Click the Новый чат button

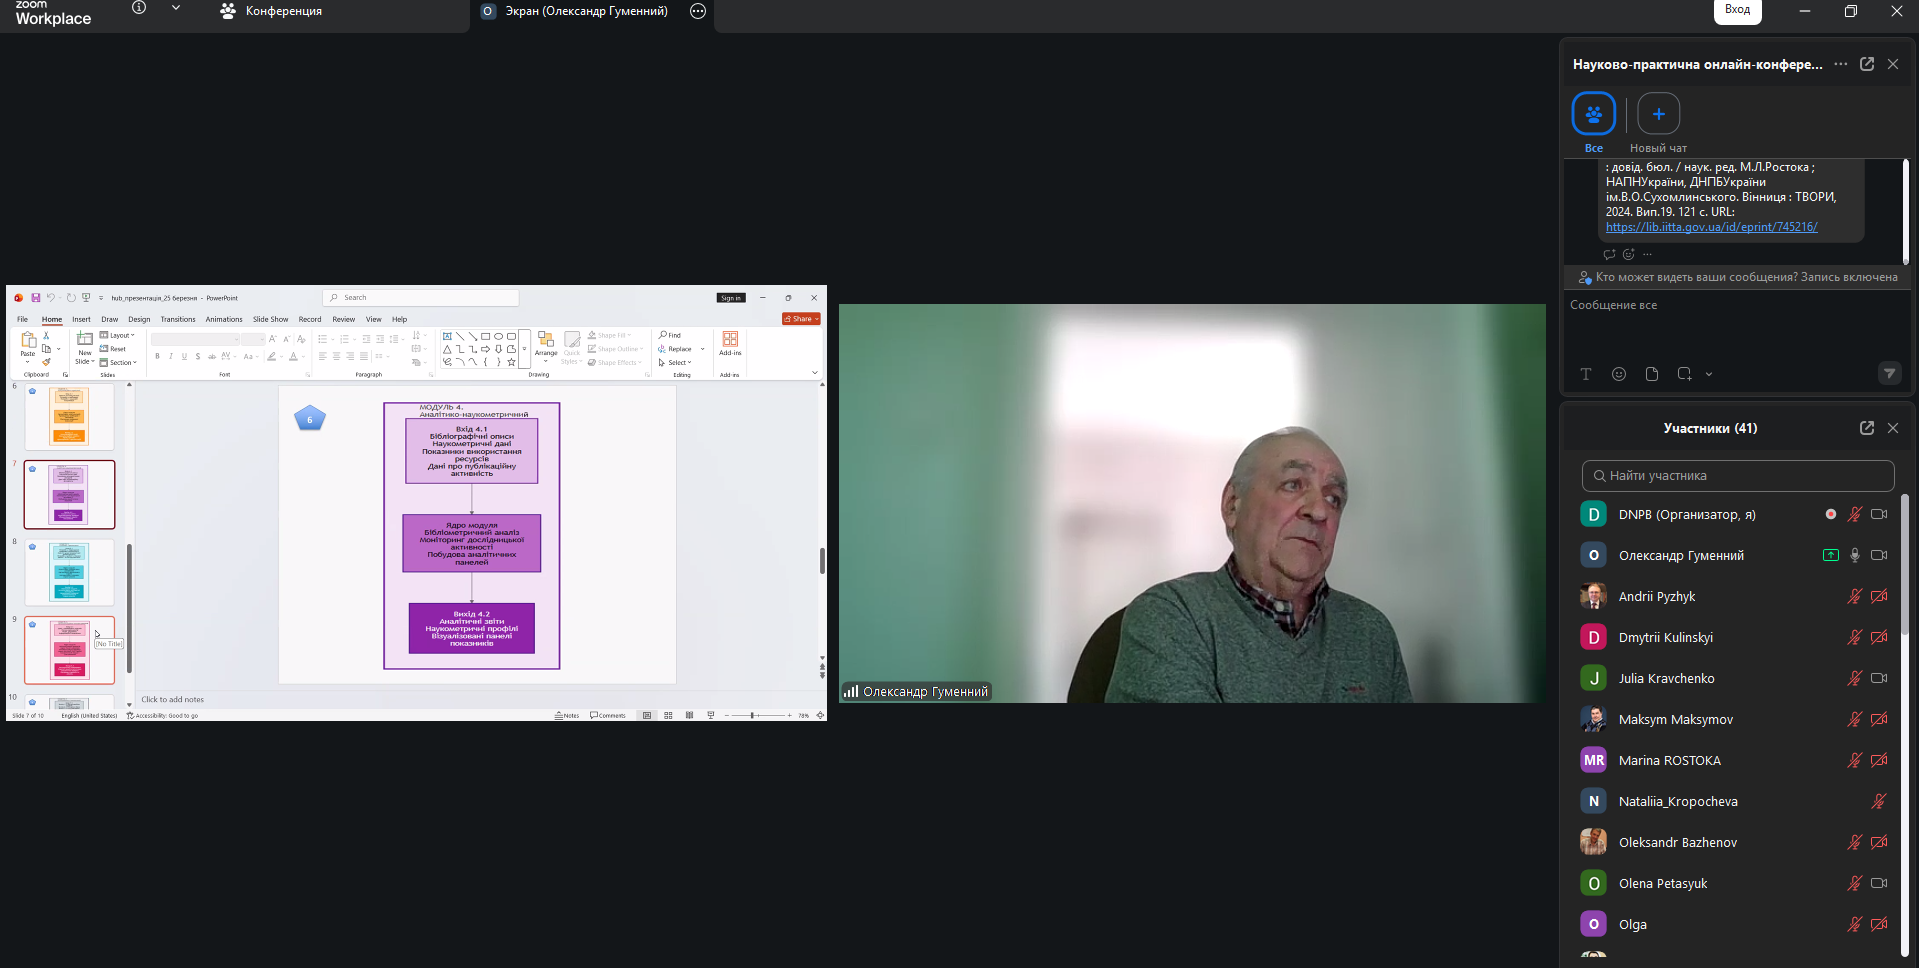pyautogui.click(x=1658, y=114)
